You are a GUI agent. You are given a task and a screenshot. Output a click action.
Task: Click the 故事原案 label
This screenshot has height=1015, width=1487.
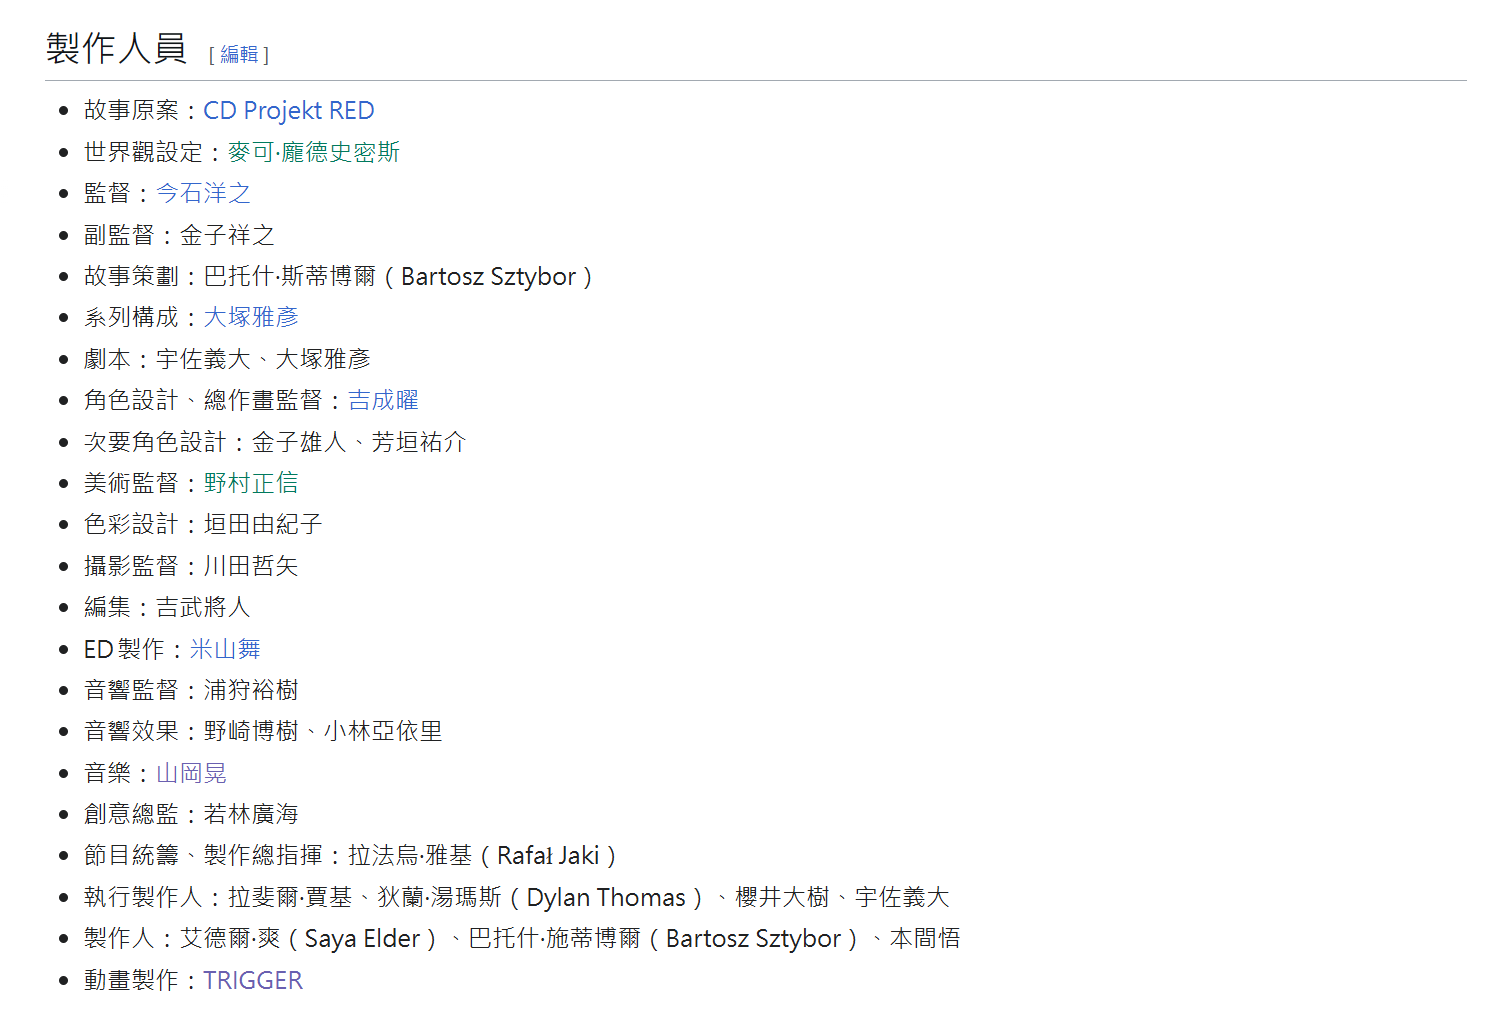(x=131, y=110)
